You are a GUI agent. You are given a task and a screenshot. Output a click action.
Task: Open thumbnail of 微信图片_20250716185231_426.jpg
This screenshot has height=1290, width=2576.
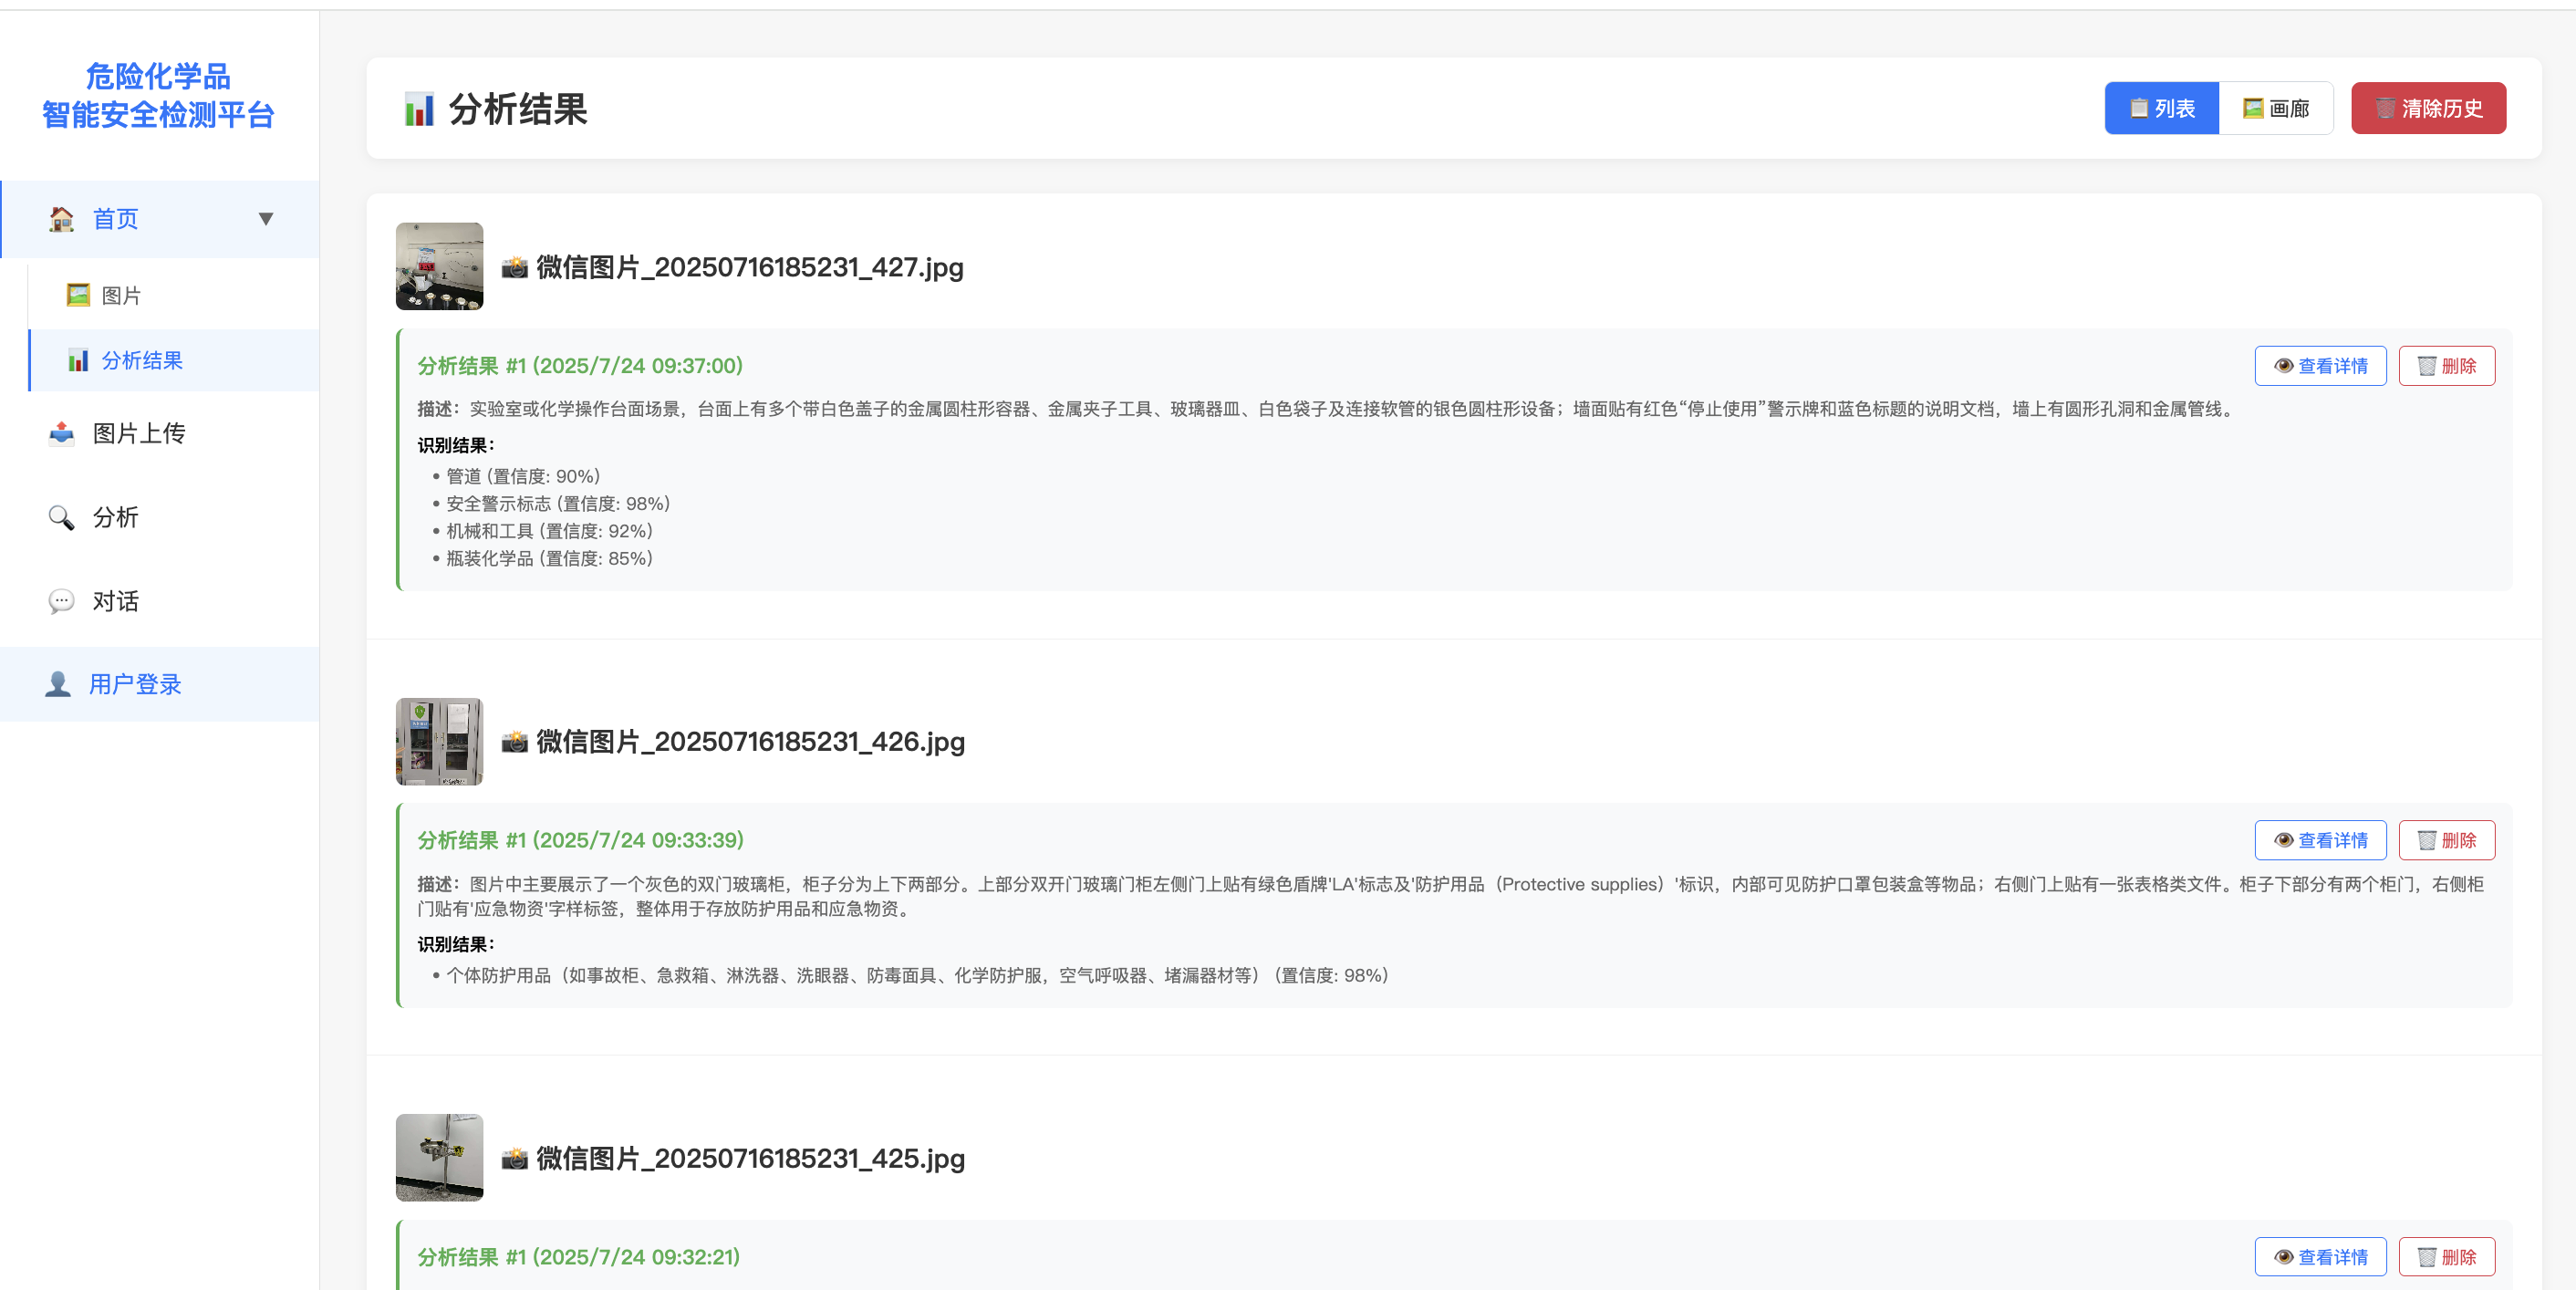[x=439, y=741]
